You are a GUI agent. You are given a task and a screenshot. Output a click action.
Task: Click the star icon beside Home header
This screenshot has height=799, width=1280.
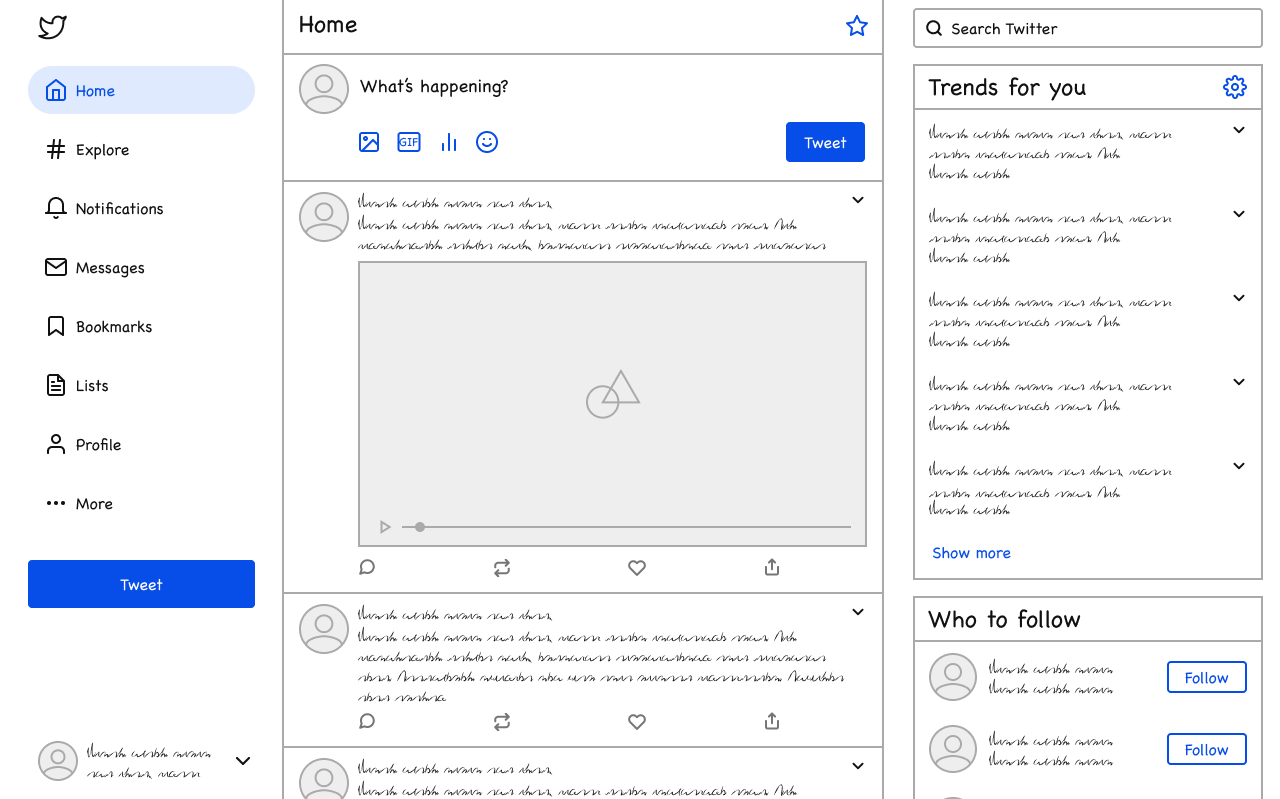[x=857, y=26]
